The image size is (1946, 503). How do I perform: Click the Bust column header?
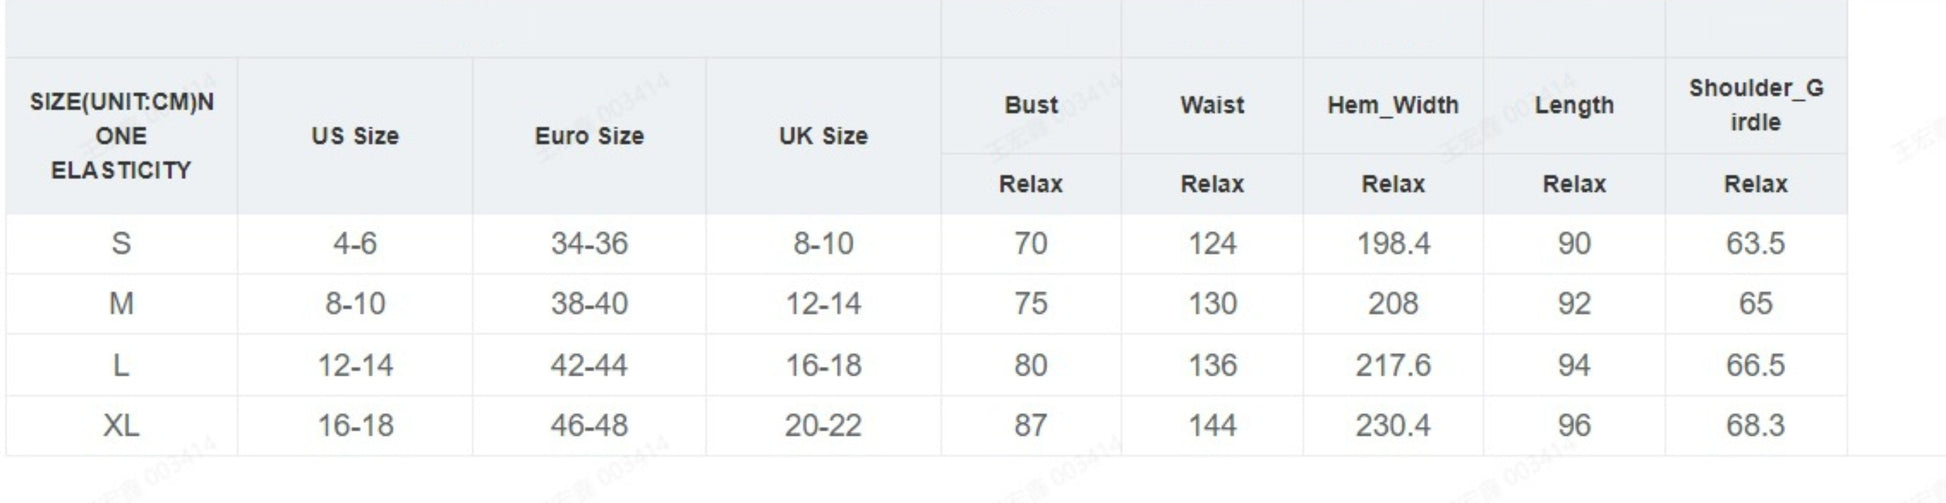click(1030, 105)
